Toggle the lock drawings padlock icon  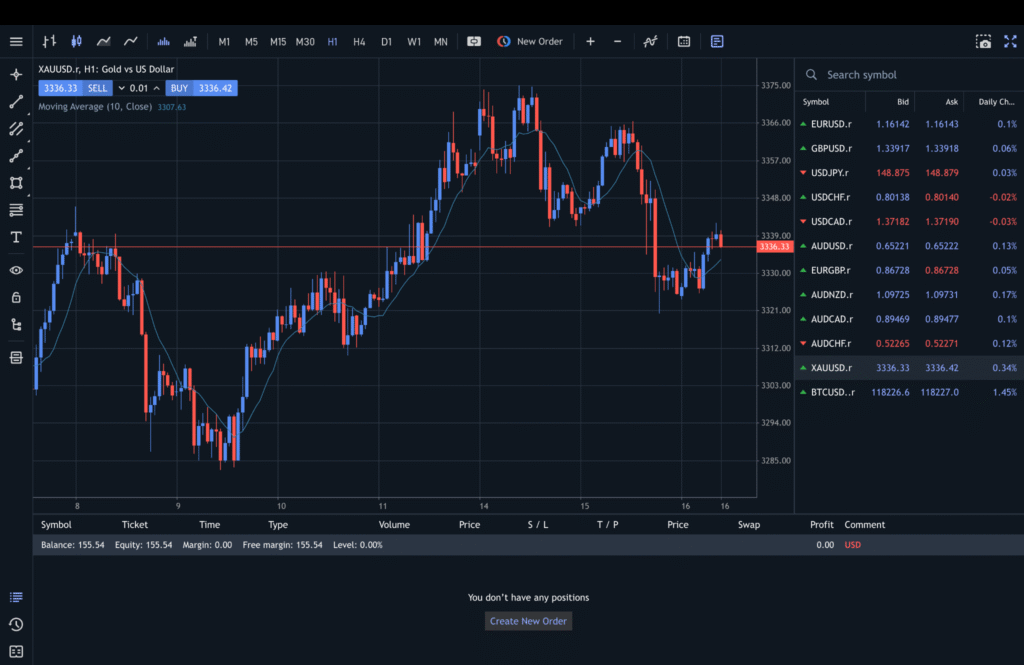pyautogui.click(x=16, y=297)
